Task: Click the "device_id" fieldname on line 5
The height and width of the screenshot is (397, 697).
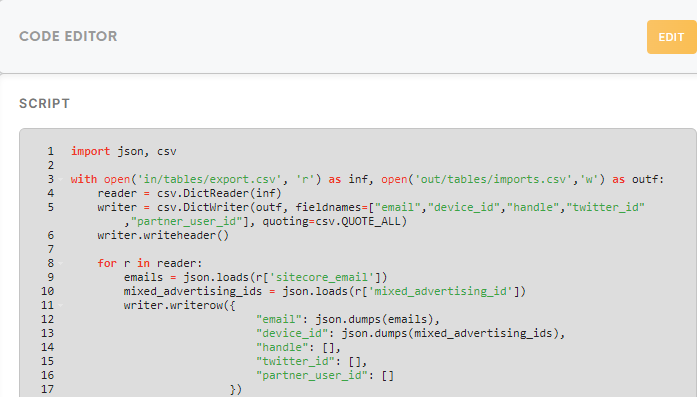Action: point(463,208)
